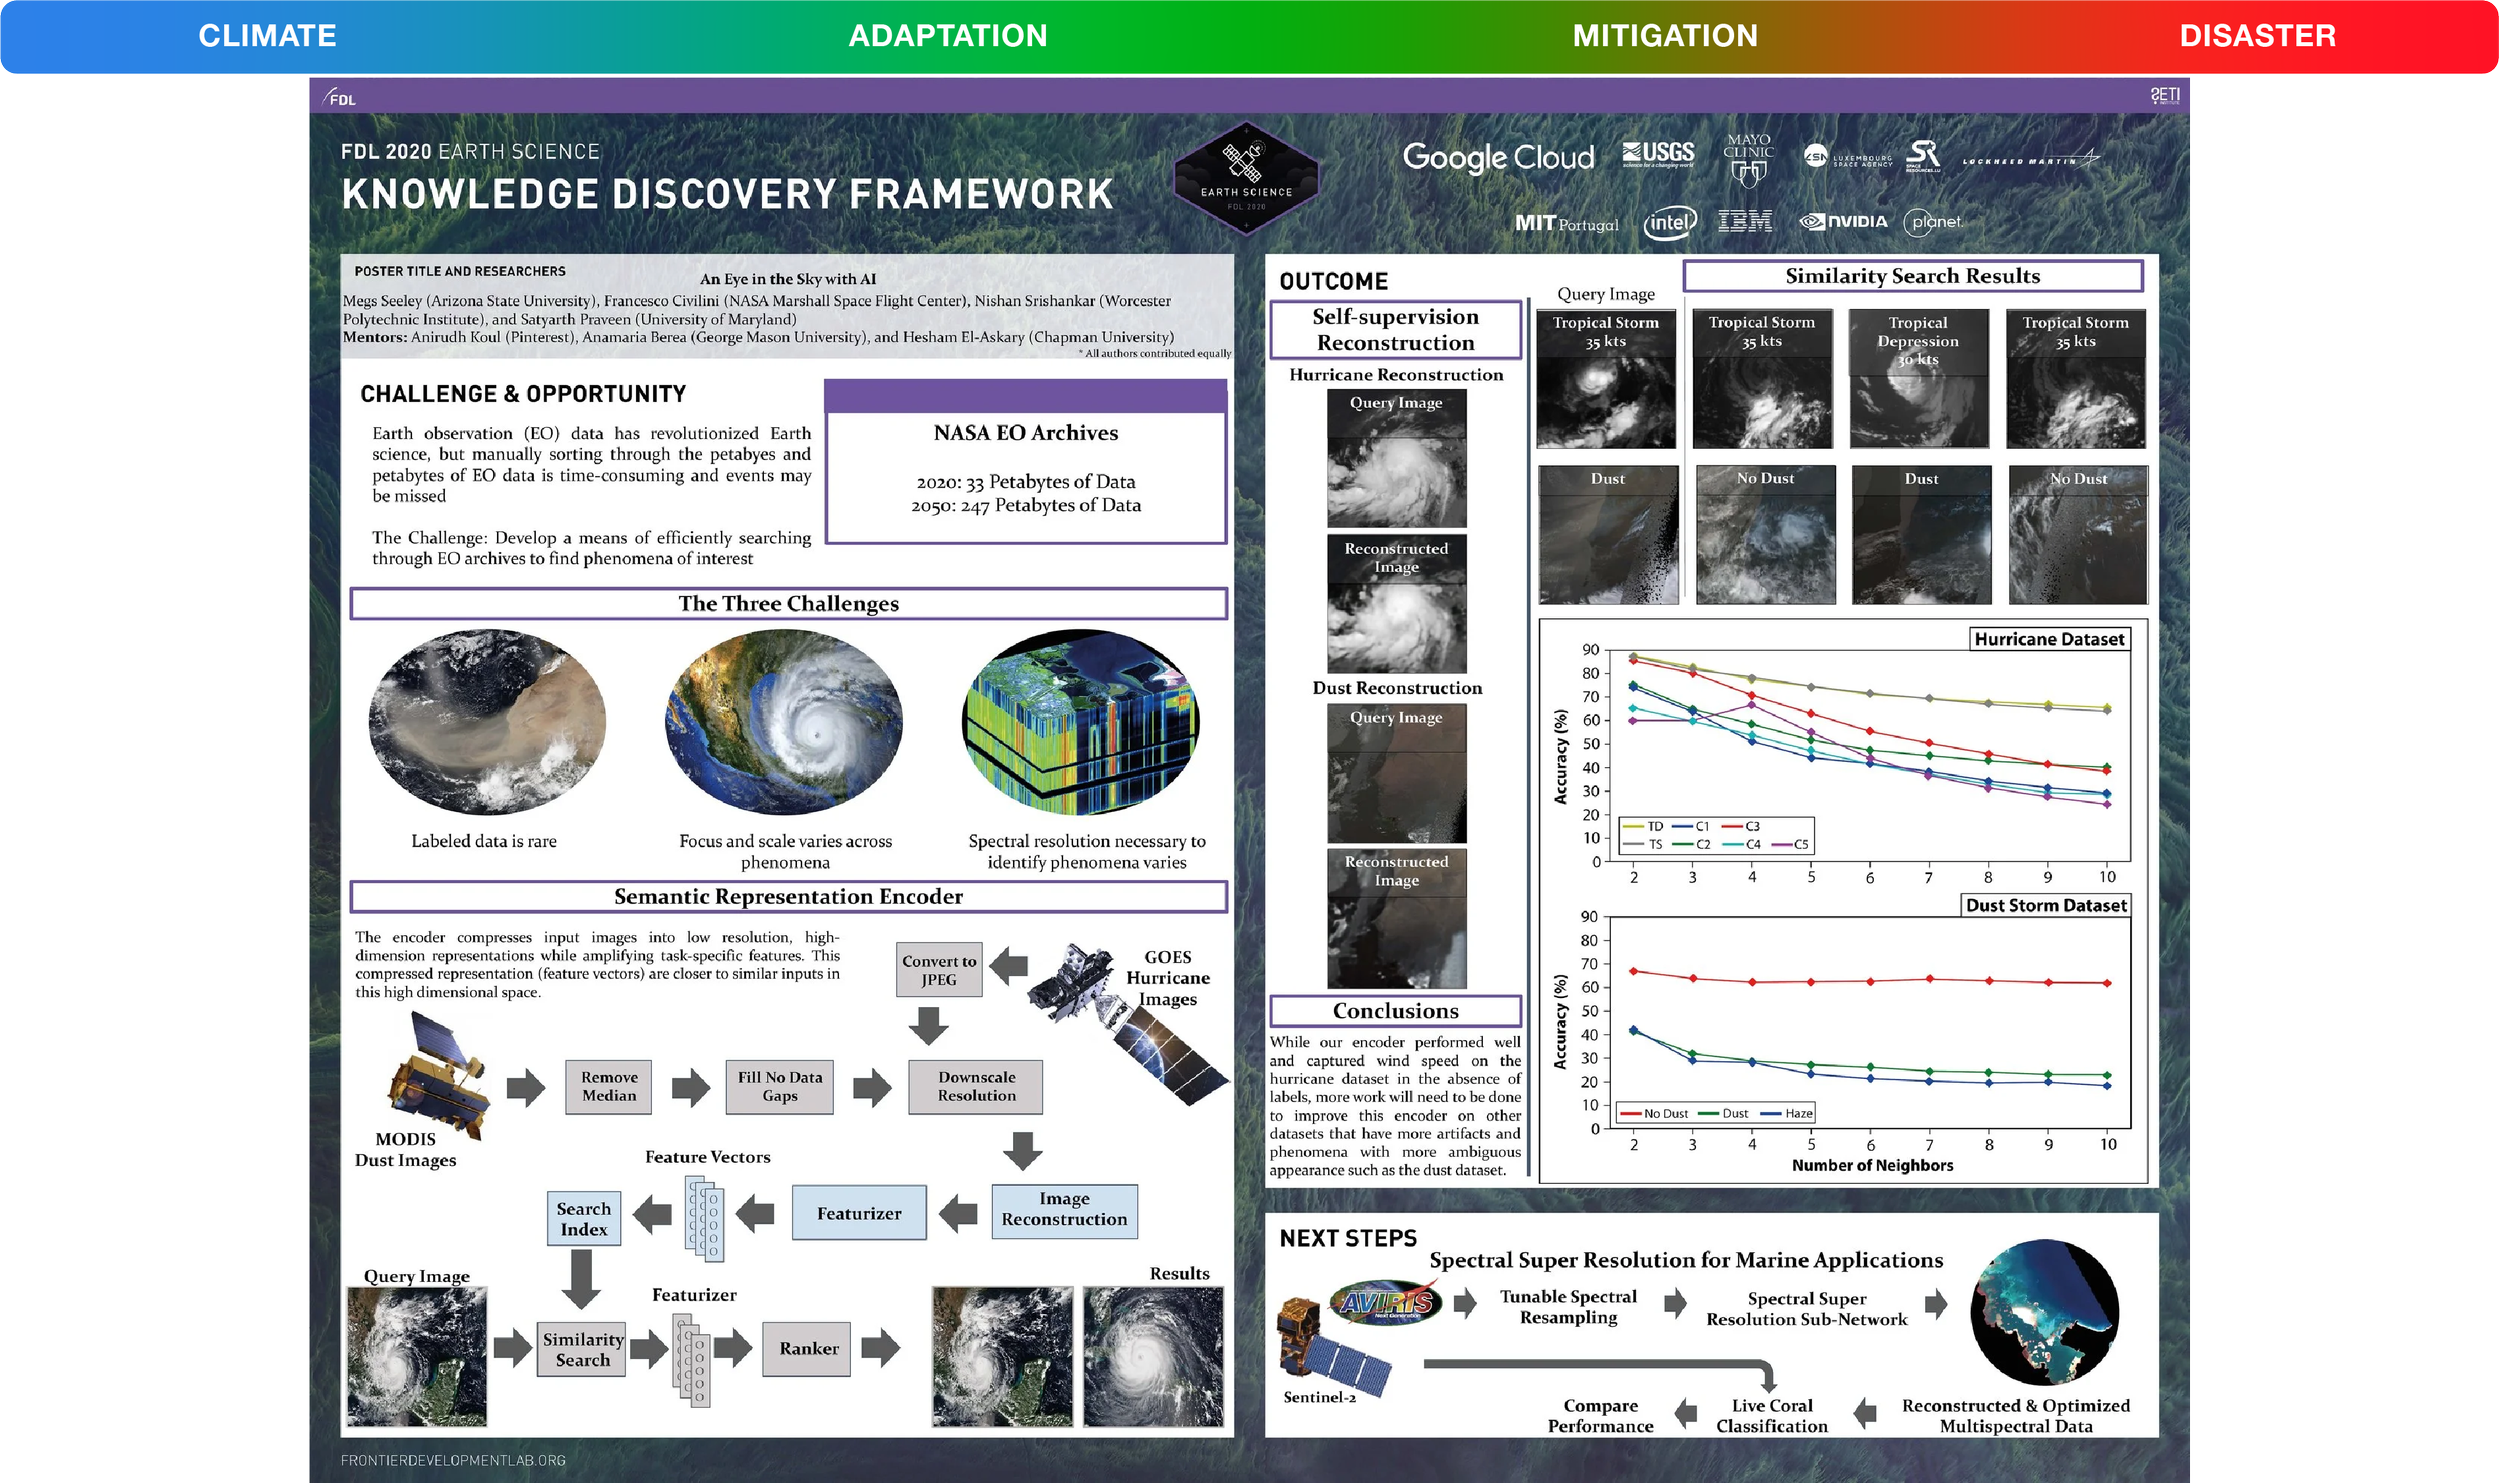Image resolution: width=2500 pixels, height=1483 pixels.
Task: Click the GOES satellite image
Action: (x=1127, y=1025)
